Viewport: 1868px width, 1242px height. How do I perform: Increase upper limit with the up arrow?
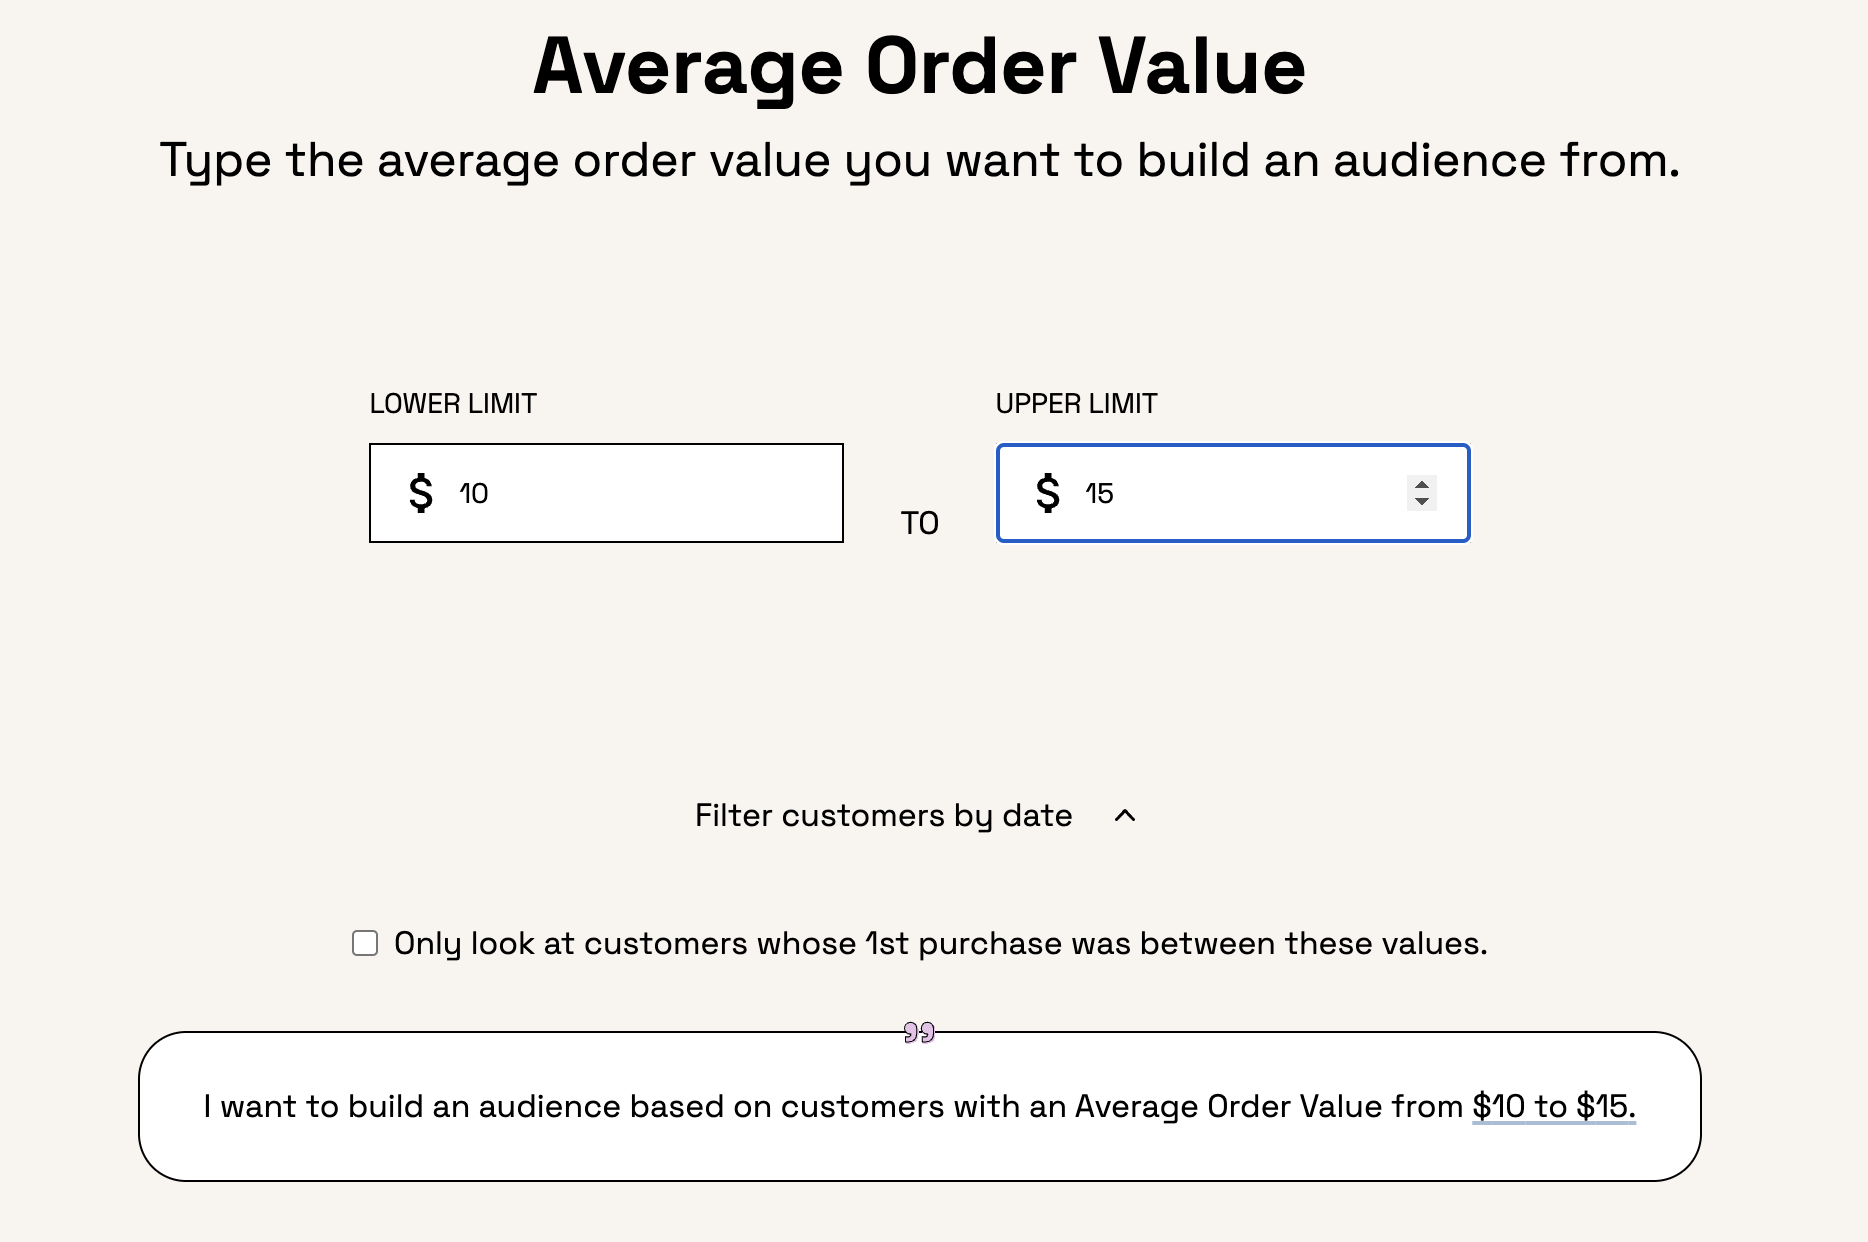pos(1421,485)
